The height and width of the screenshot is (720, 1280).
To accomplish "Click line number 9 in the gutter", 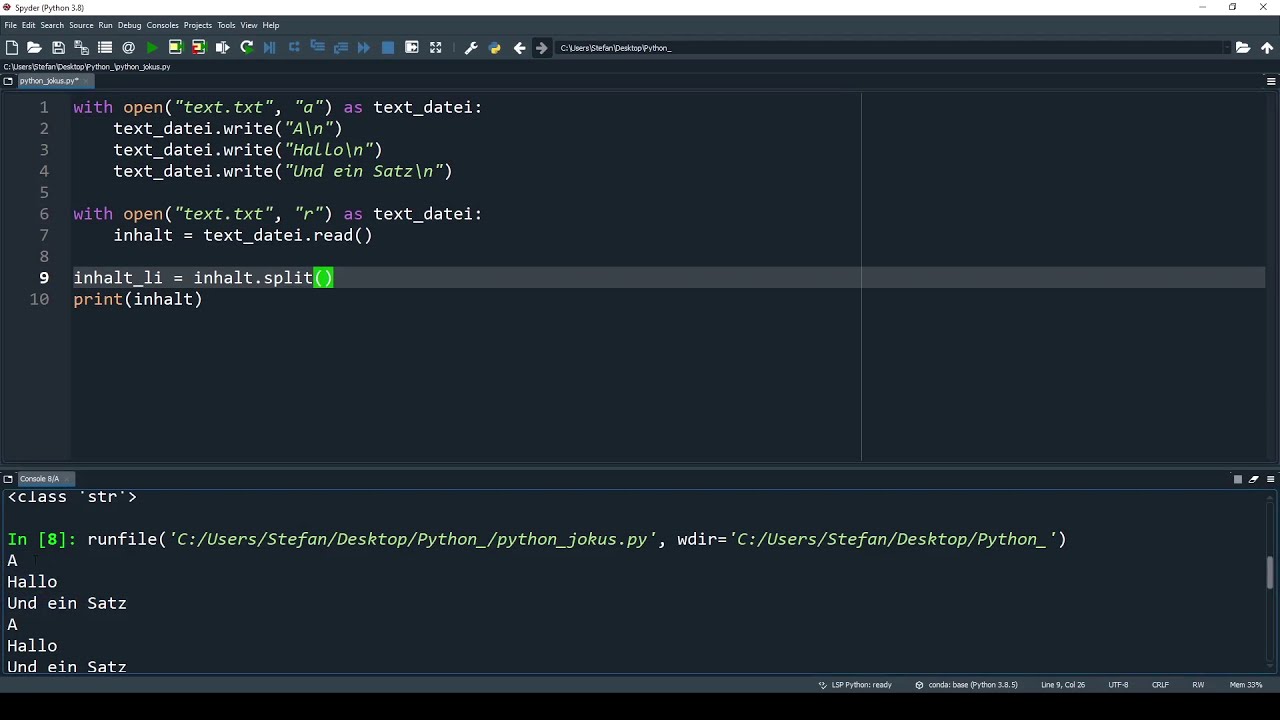I will 44,278.
